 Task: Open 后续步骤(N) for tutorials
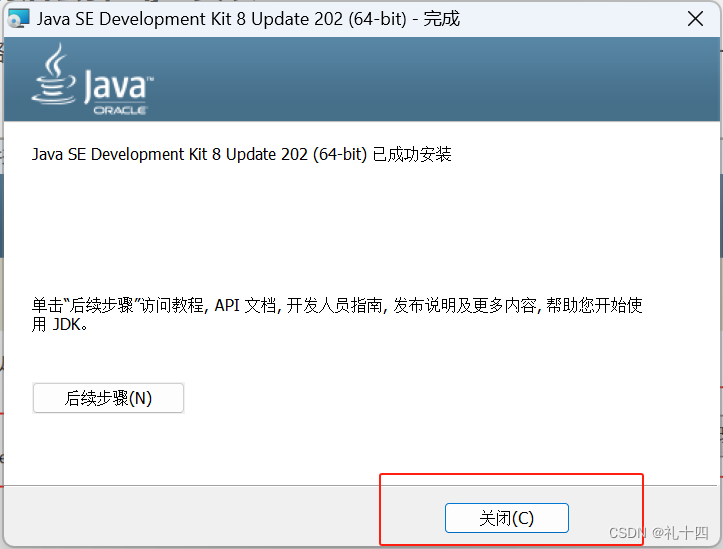108,398
